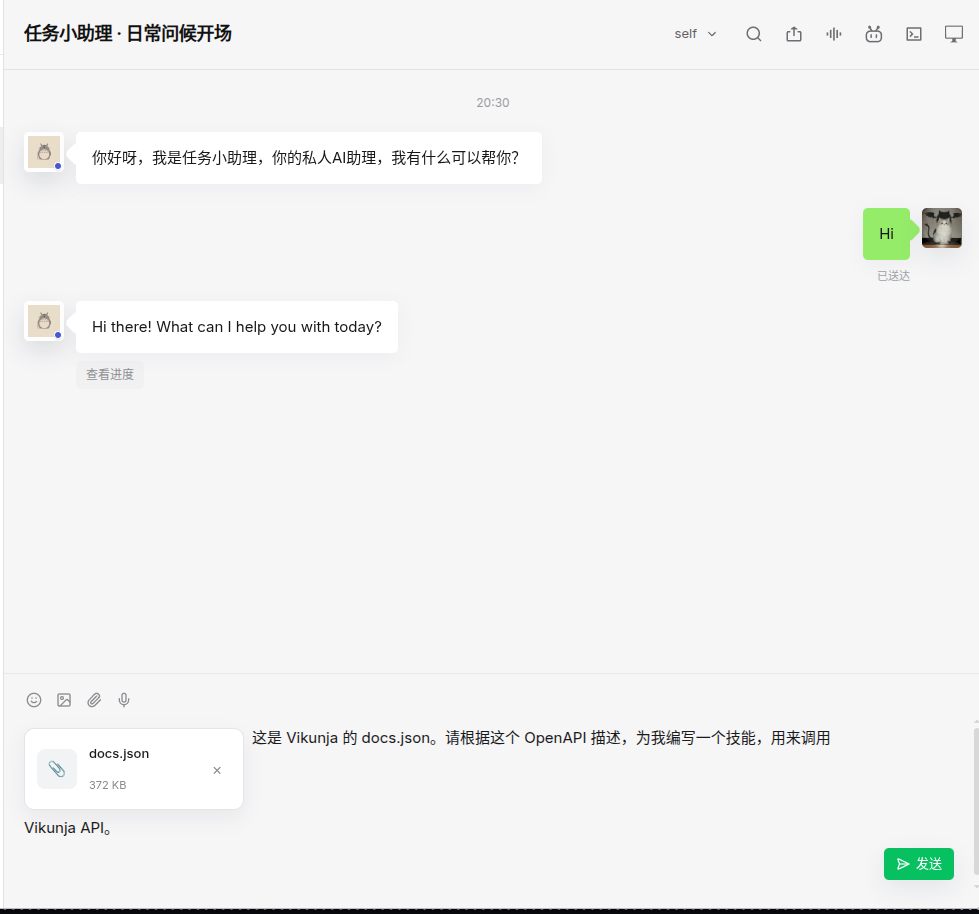Click the '你好呀，我是任务小助理' message

pyautogui.click(x=308, y=158)
